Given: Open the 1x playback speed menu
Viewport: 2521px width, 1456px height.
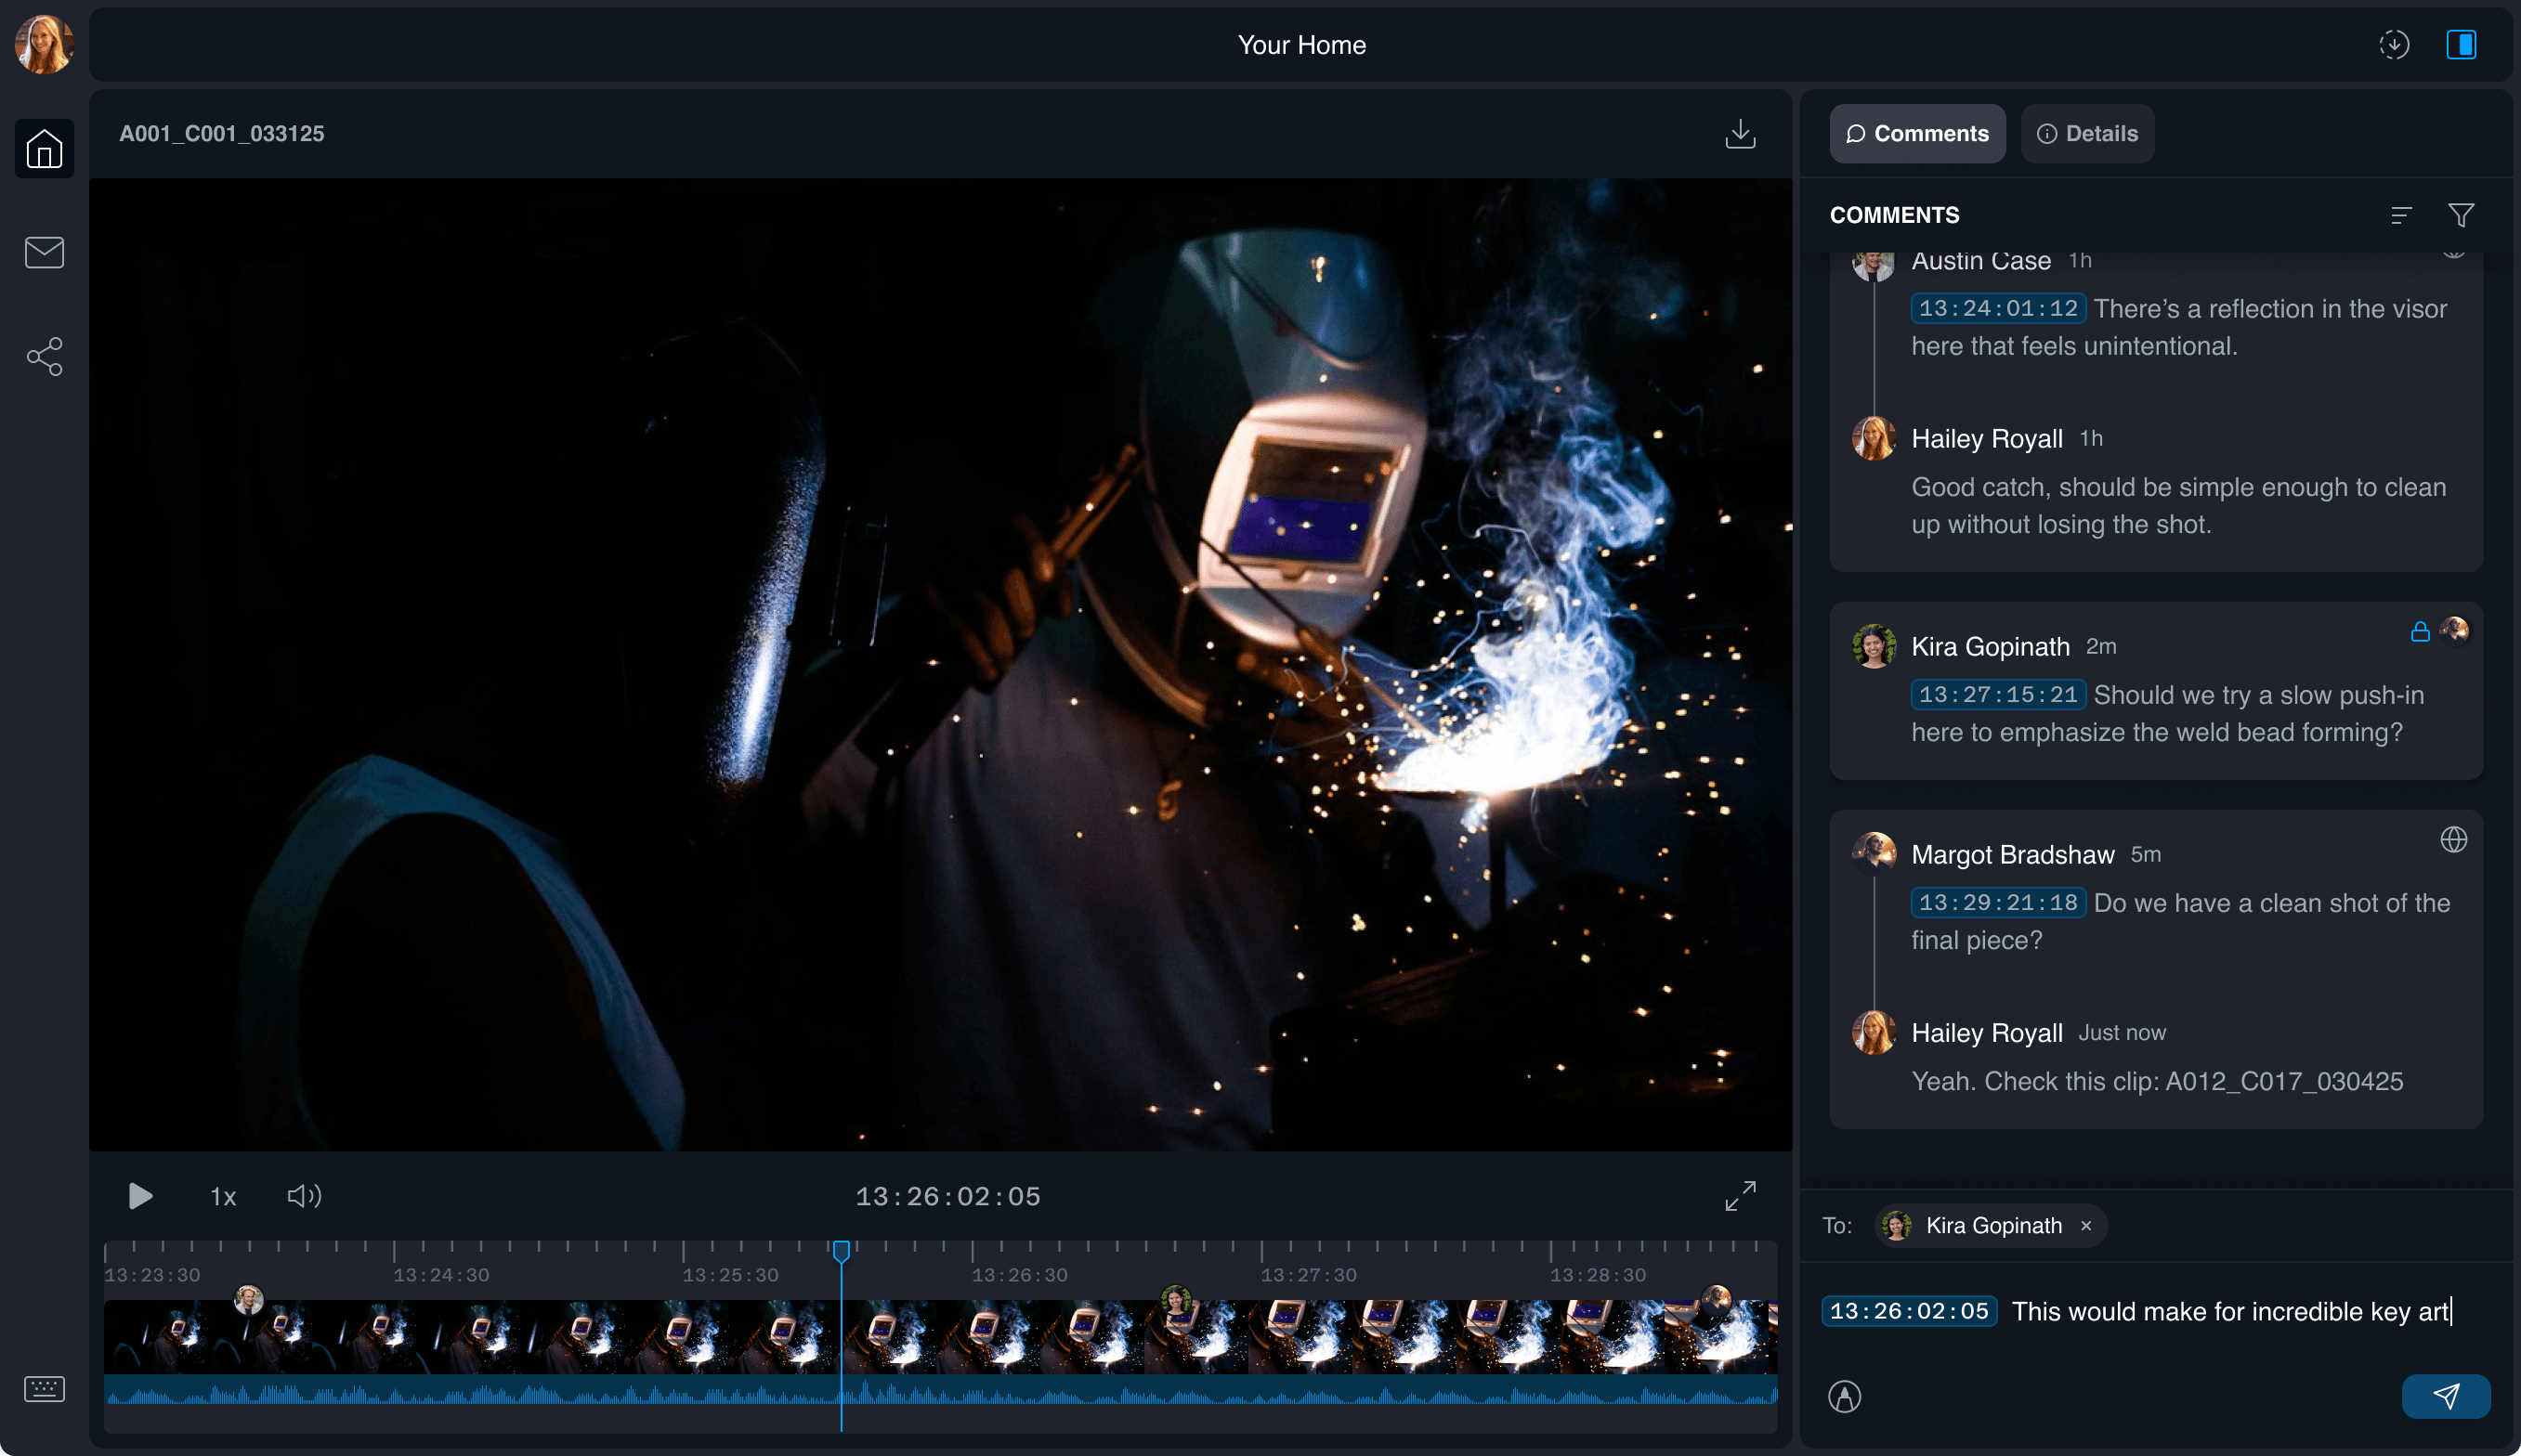Looking at the screenshot, I should point(222,1197).
